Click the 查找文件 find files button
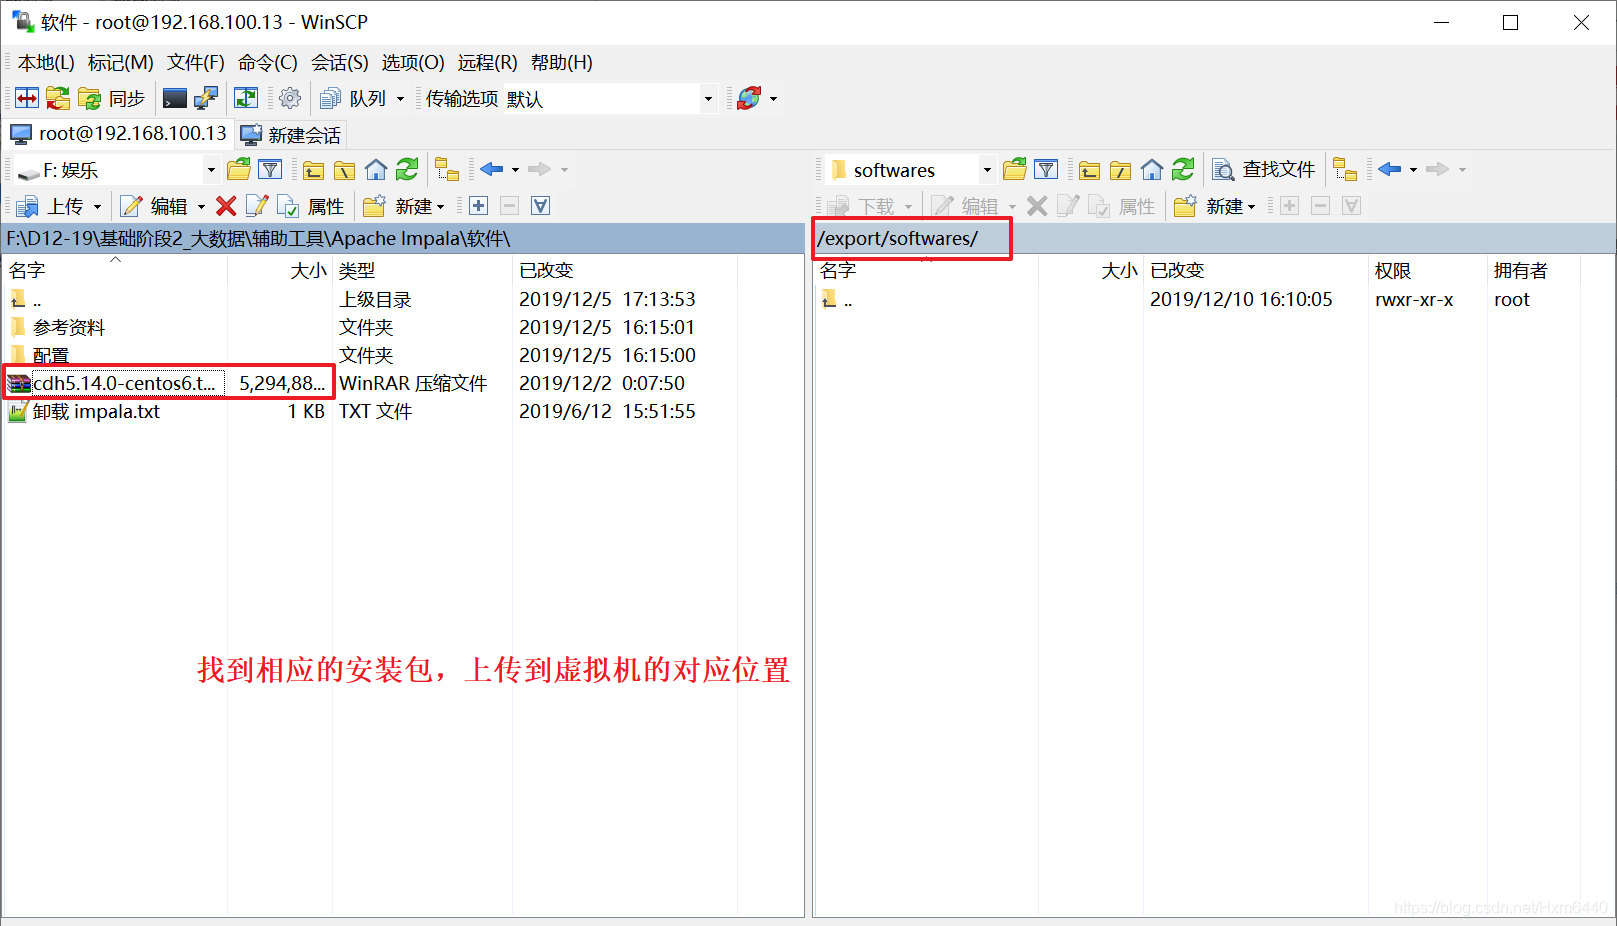 (1264, 169)
